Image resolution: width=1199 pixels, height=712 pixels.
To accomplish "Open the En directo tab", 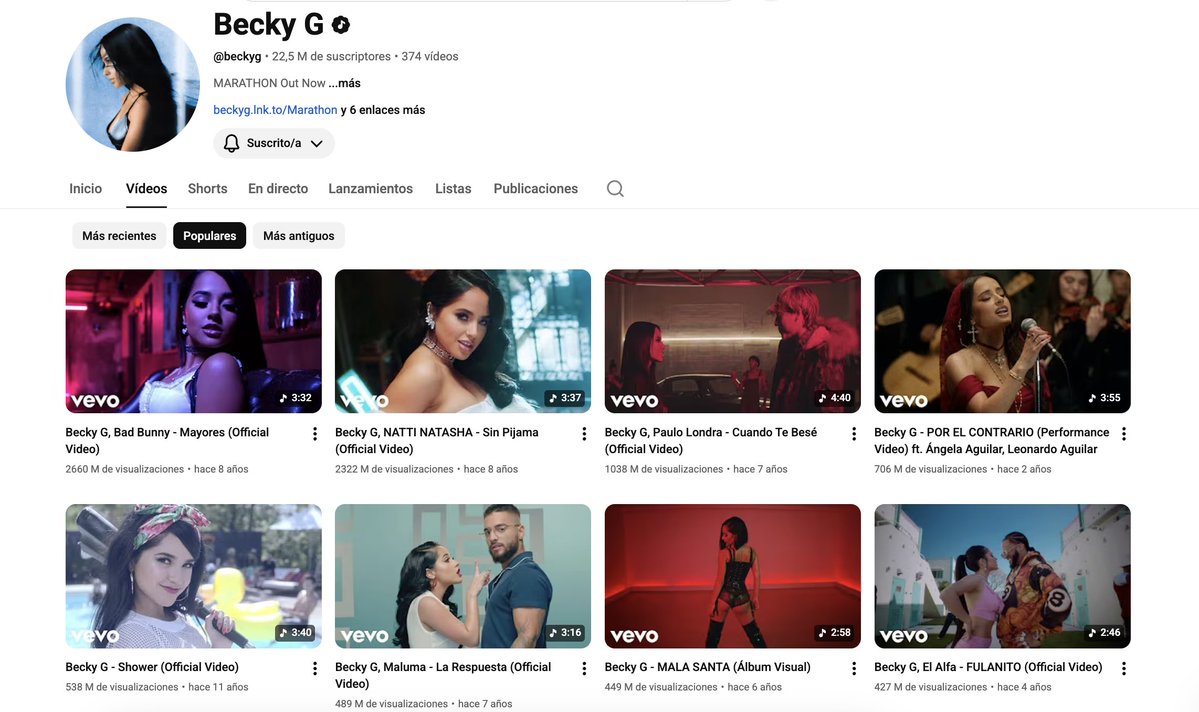I will pyautogui.click(x=278, y=188).
